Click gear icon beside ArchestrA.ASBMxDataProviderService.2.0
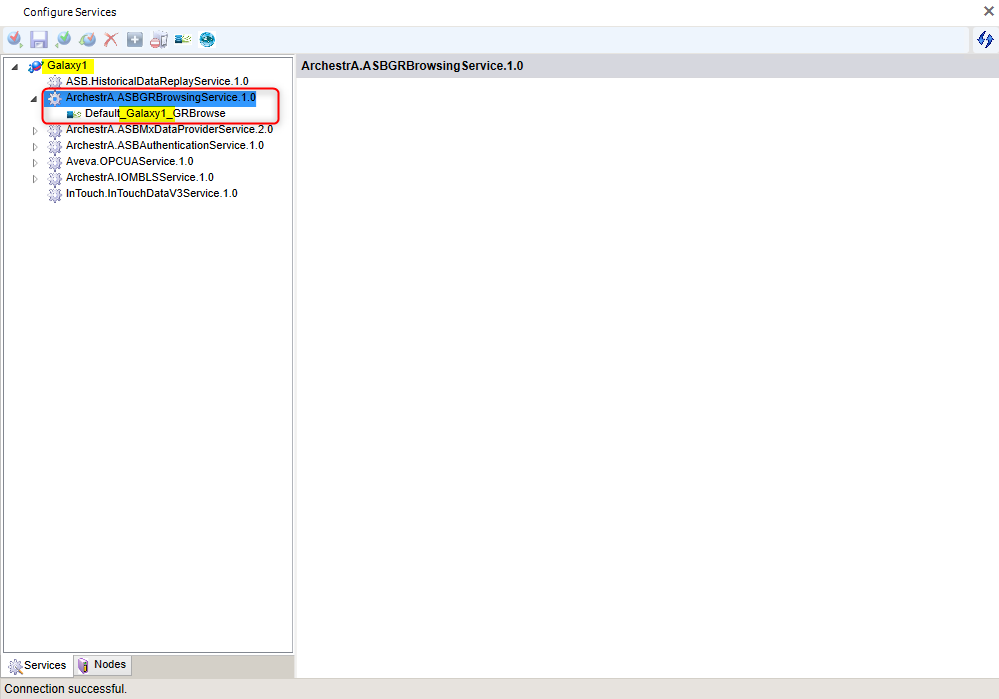The image size is (999, 699). (x=55, y=130)
